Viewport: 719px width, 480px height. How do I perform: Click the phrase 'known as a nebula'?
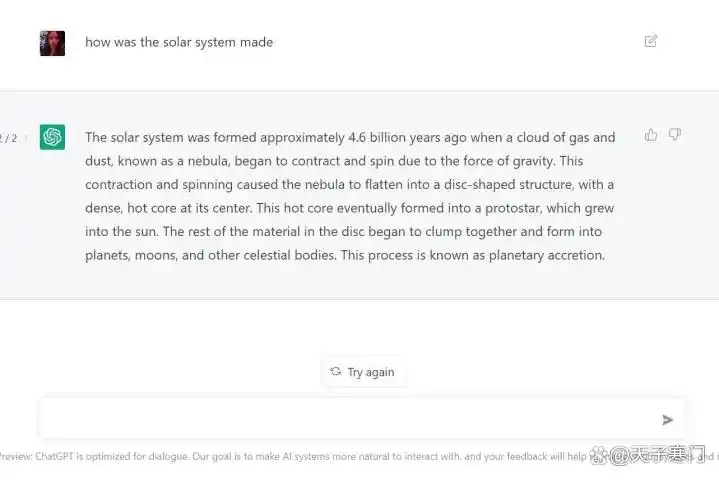[x=173, y=161]
